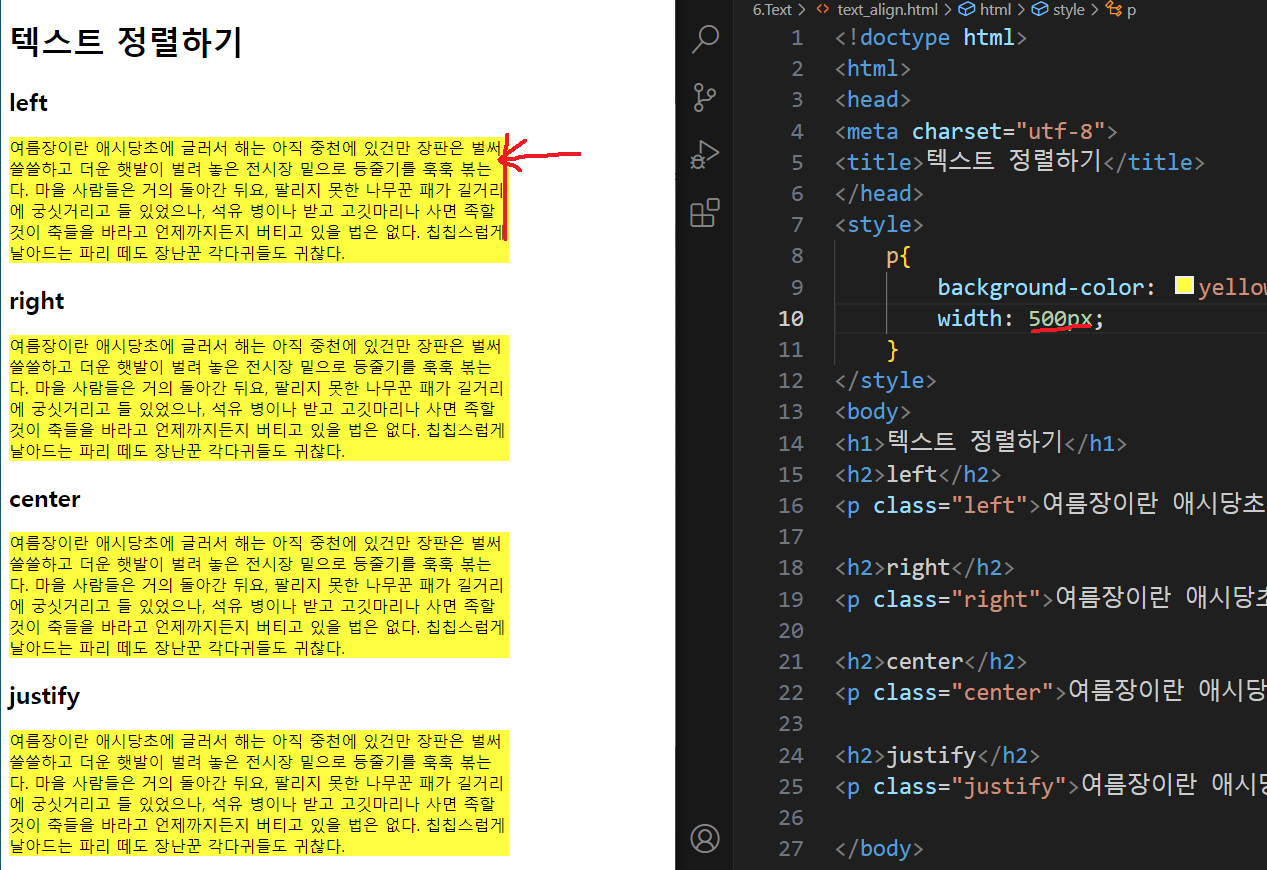The image size is (1267, 870).
Task: Click yellow paragraph under center heading
Action: 259,595
